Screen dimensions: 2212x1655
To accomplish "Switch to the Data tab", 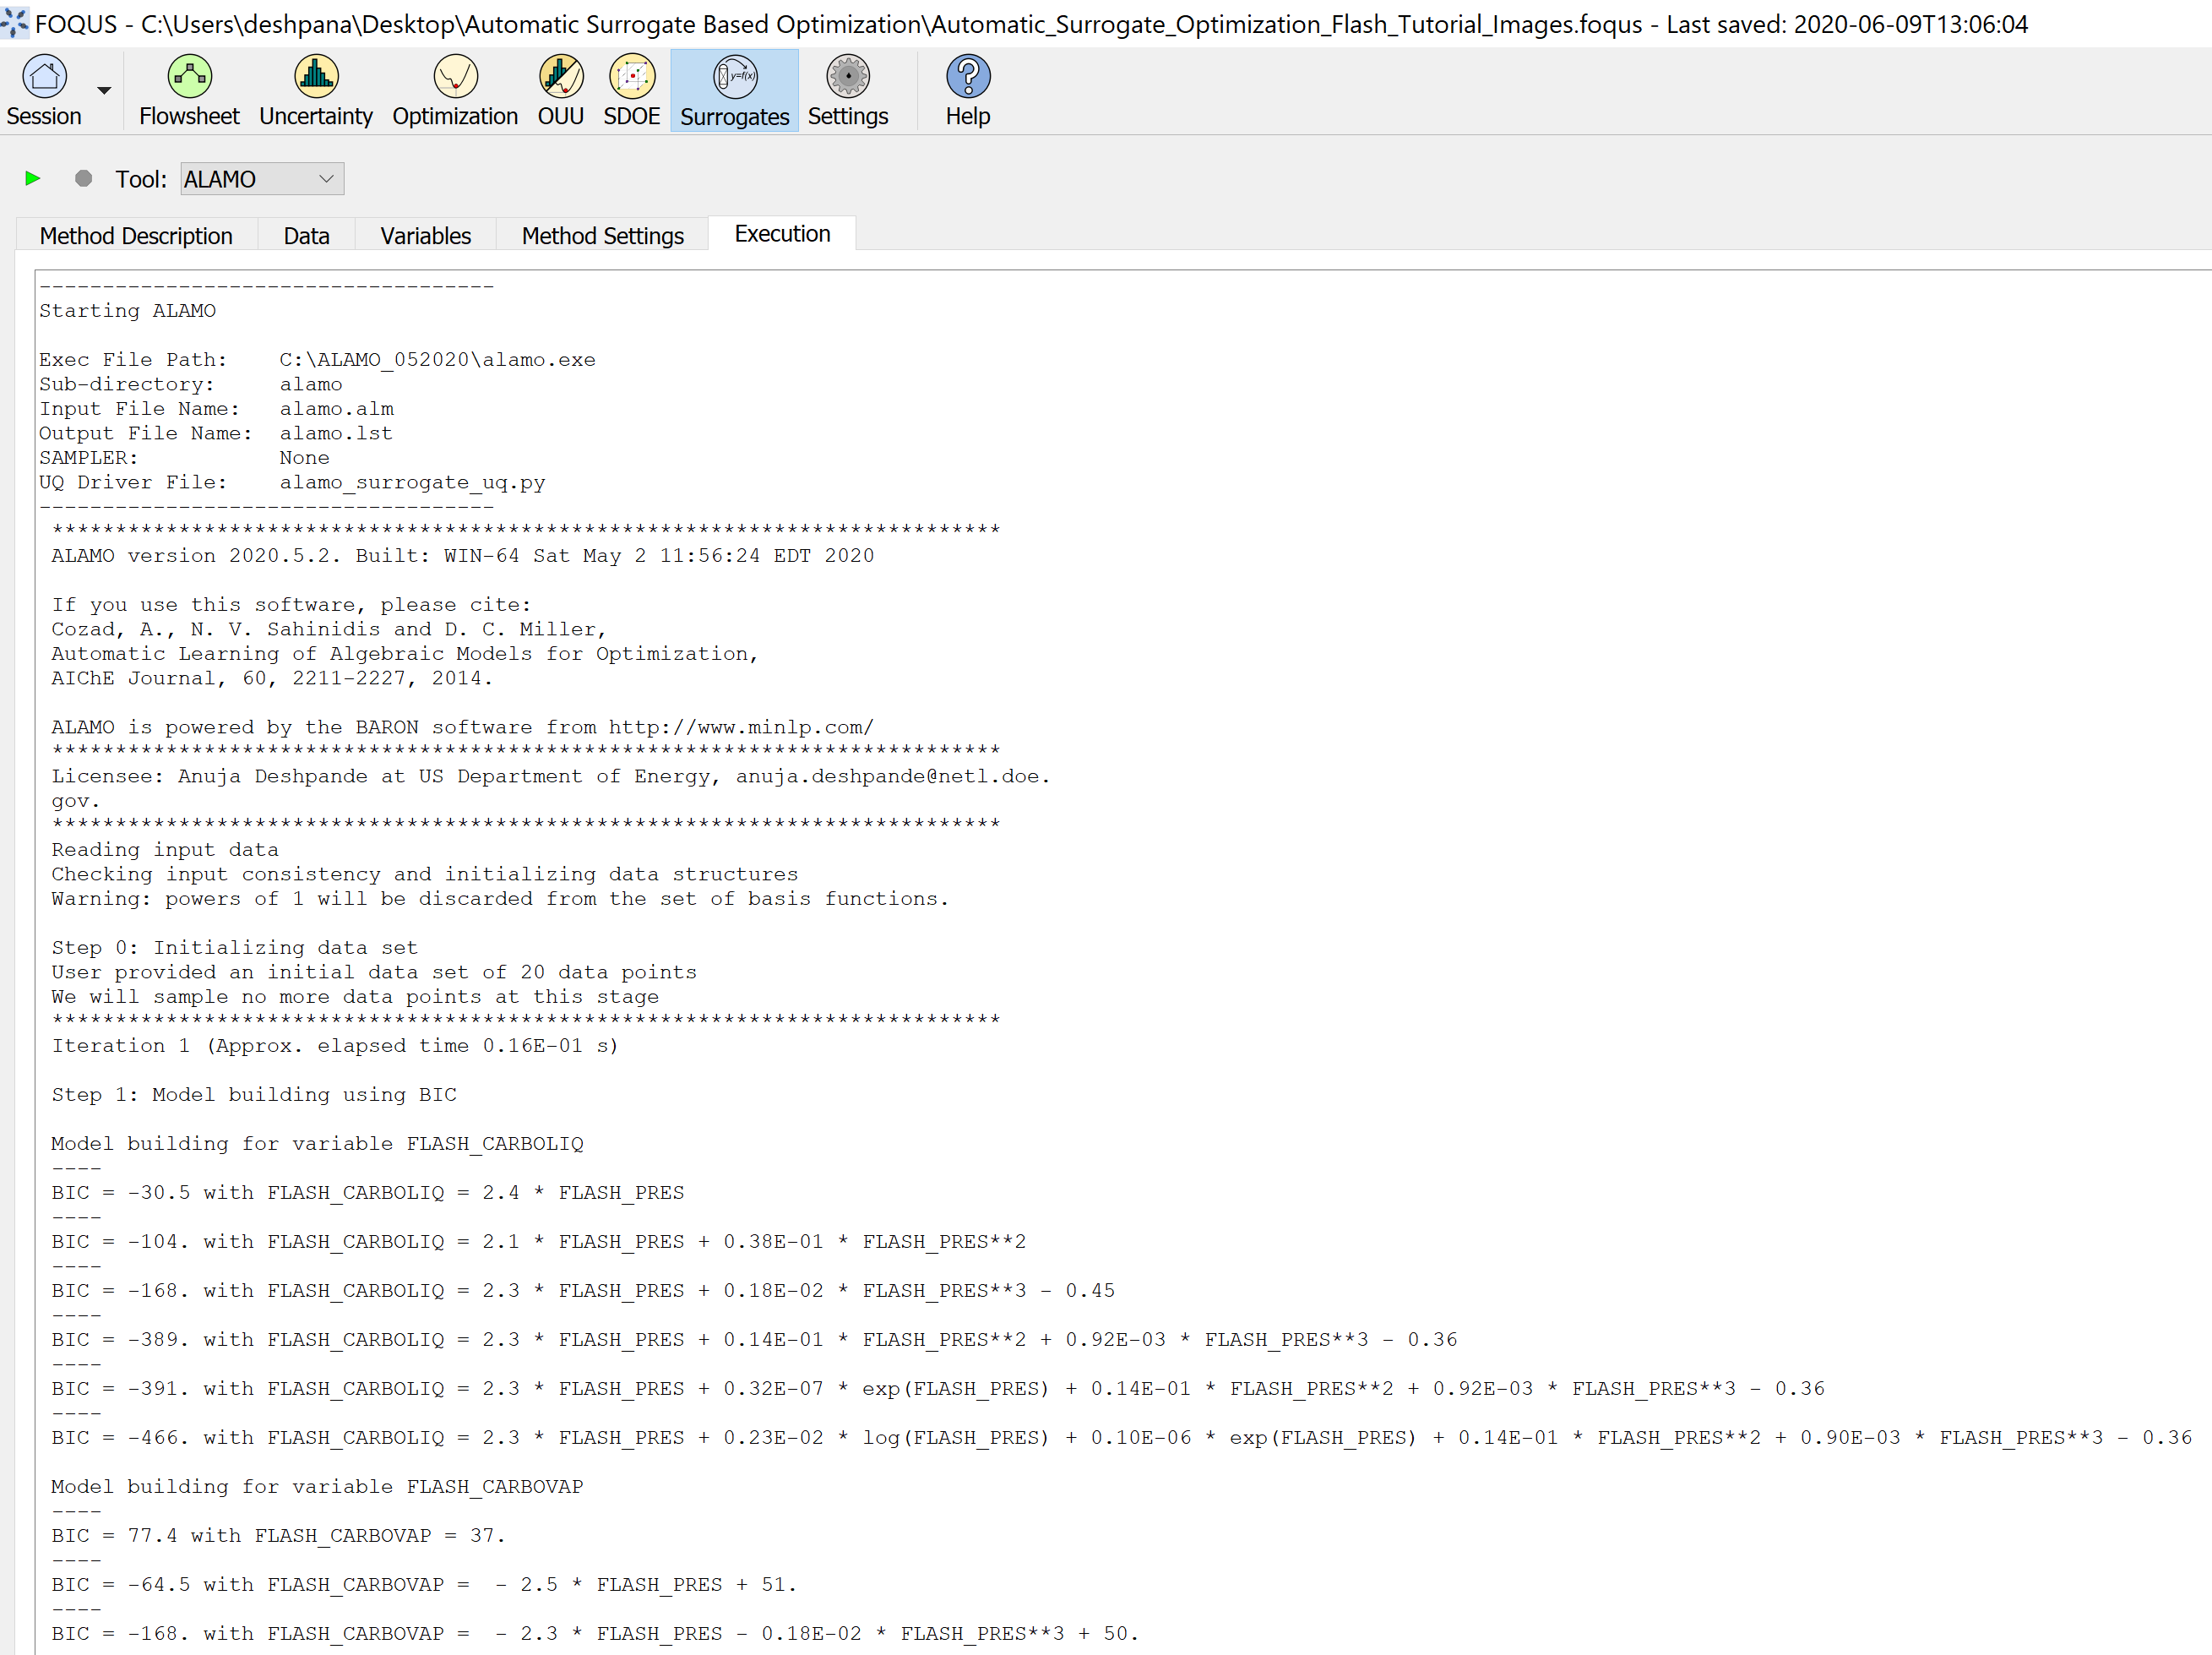I will point(306,236).
